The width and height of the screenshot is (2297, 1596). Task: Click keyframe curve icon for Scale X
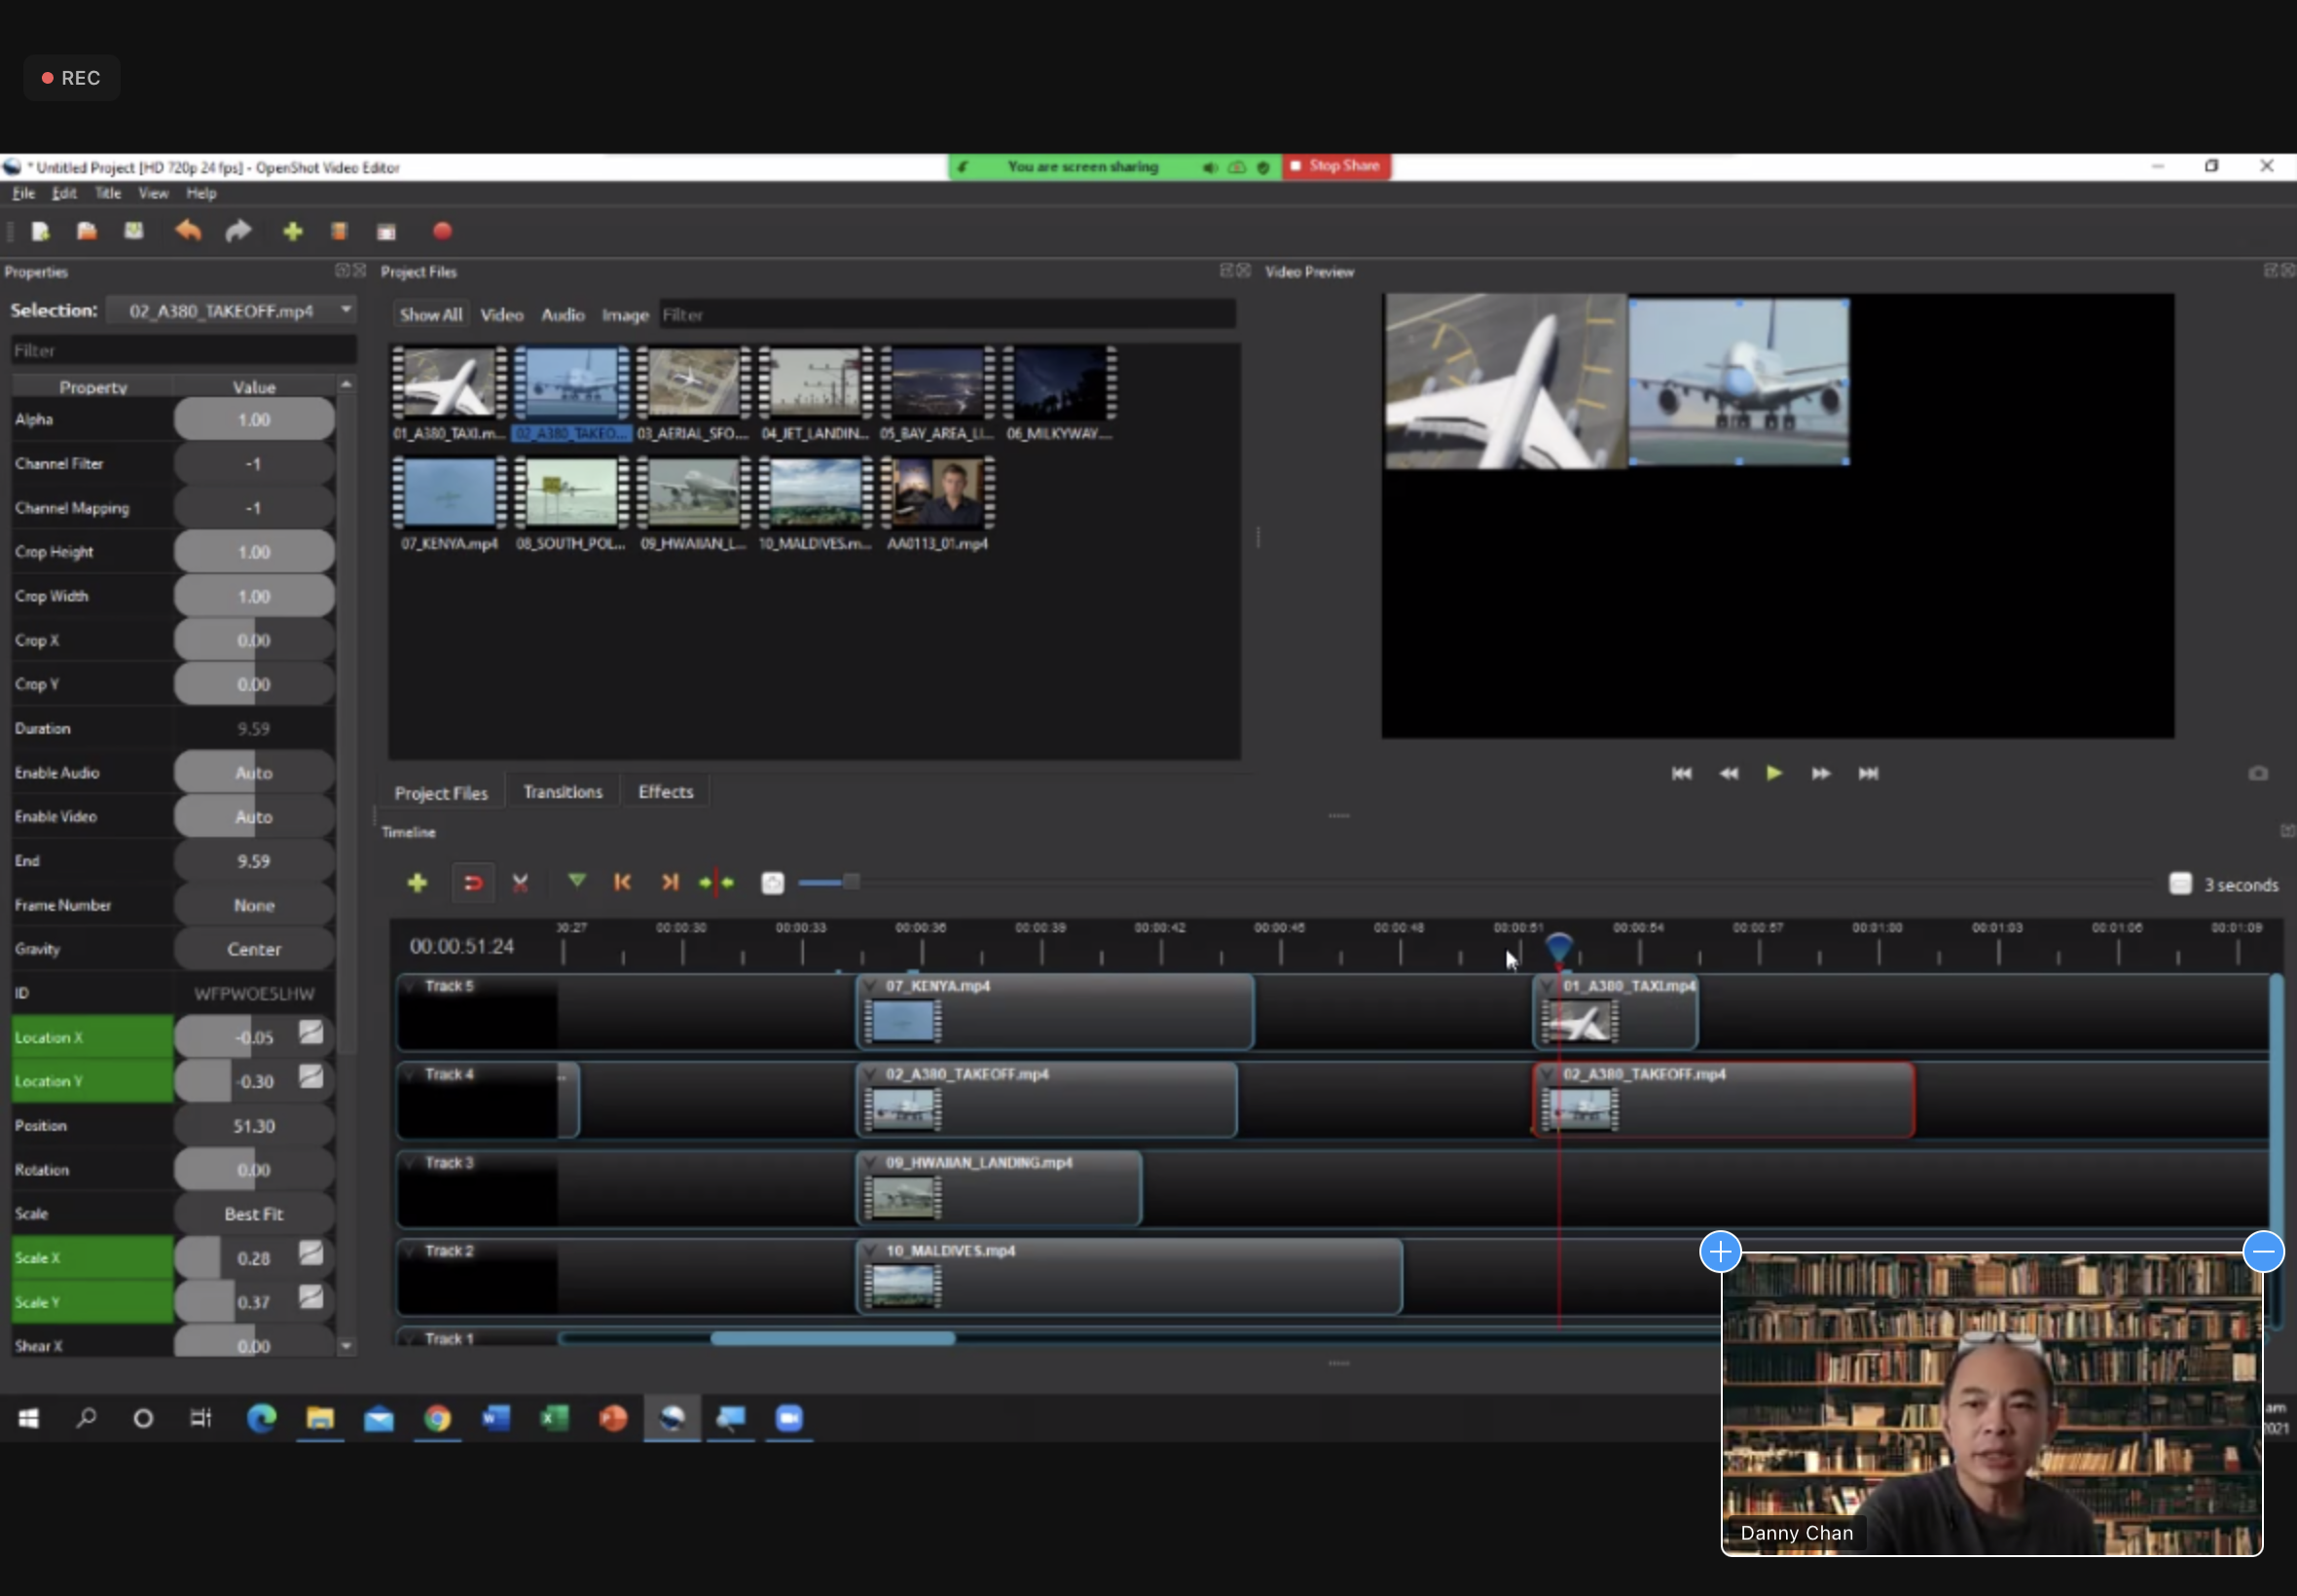[311, 1253]
